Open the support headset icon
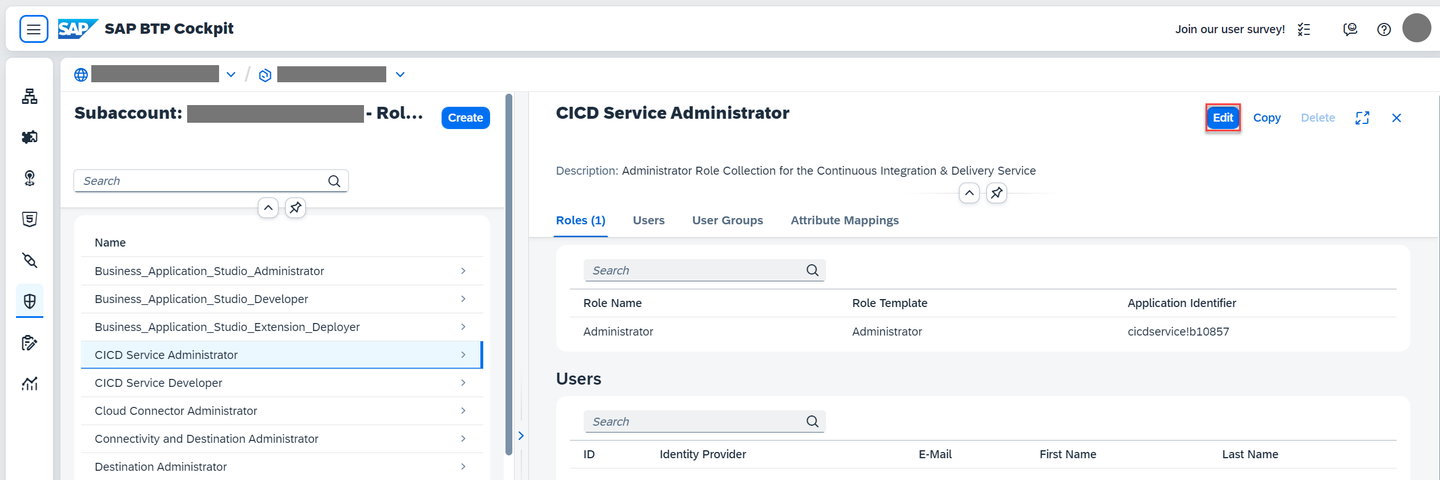 pyautogui.click(x=1350, y=29)
